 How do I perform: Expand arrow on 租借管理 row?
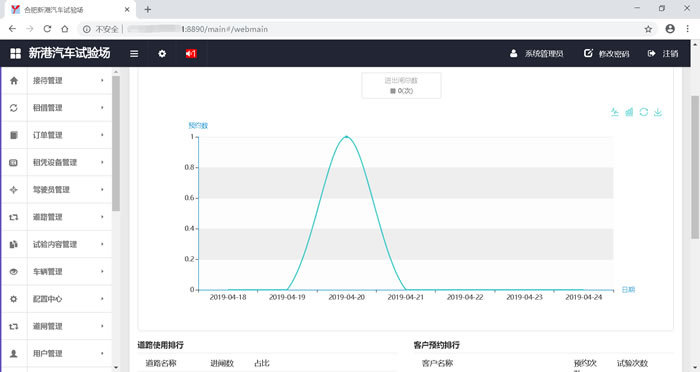tap(102, 108)
